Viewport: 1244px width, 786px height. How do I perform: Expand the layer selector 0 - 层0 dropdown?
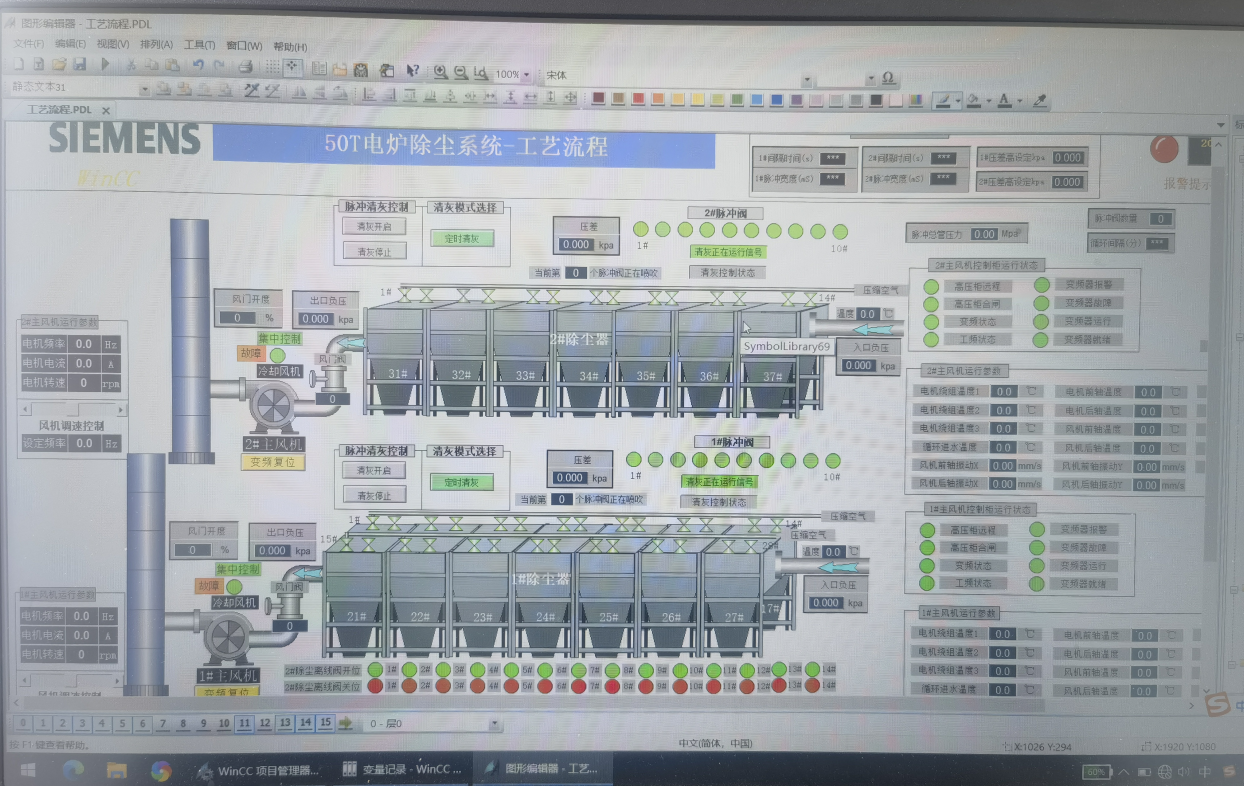click(494, 724)
